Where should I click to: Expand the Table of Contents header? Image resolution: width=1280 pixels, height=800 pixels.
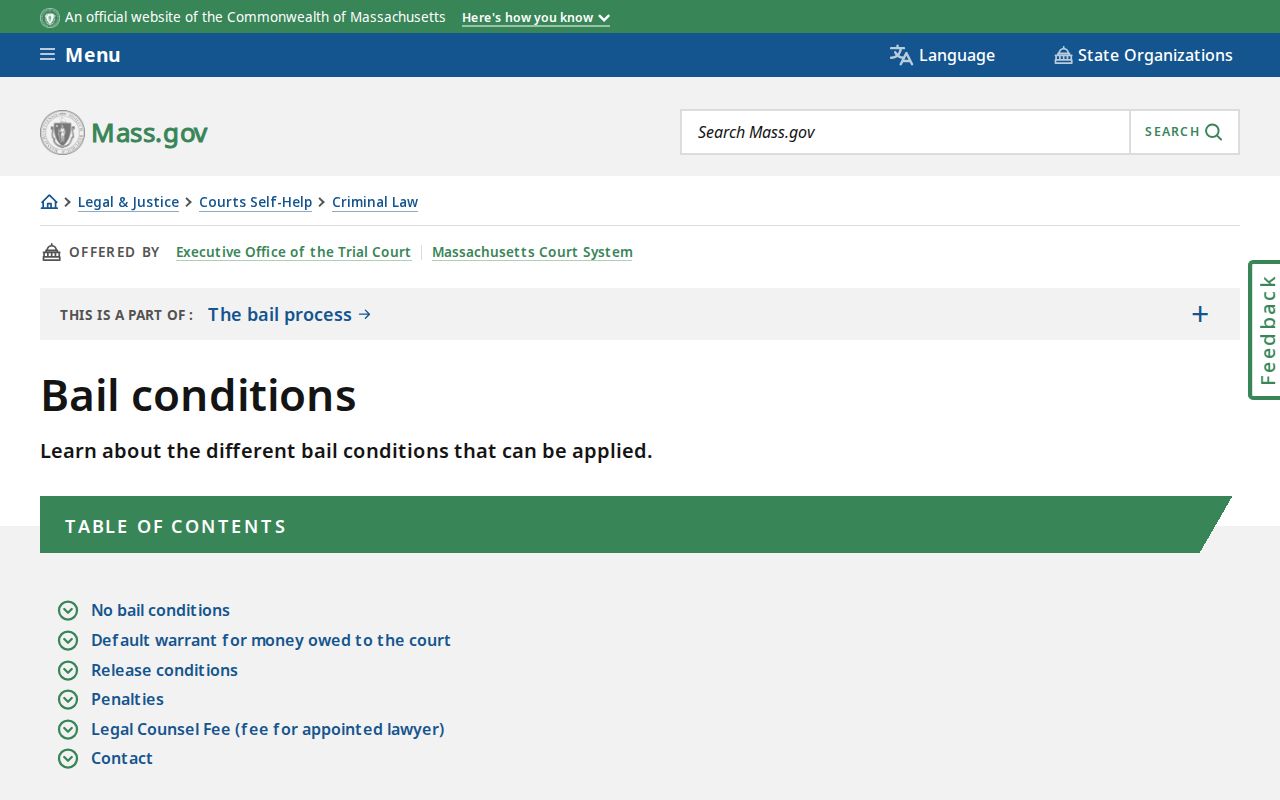[636, 525]
